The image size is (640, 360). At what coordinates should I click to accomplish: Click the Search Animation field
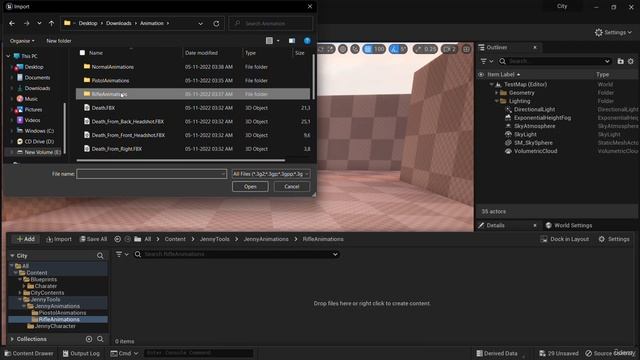click(271, 23)
